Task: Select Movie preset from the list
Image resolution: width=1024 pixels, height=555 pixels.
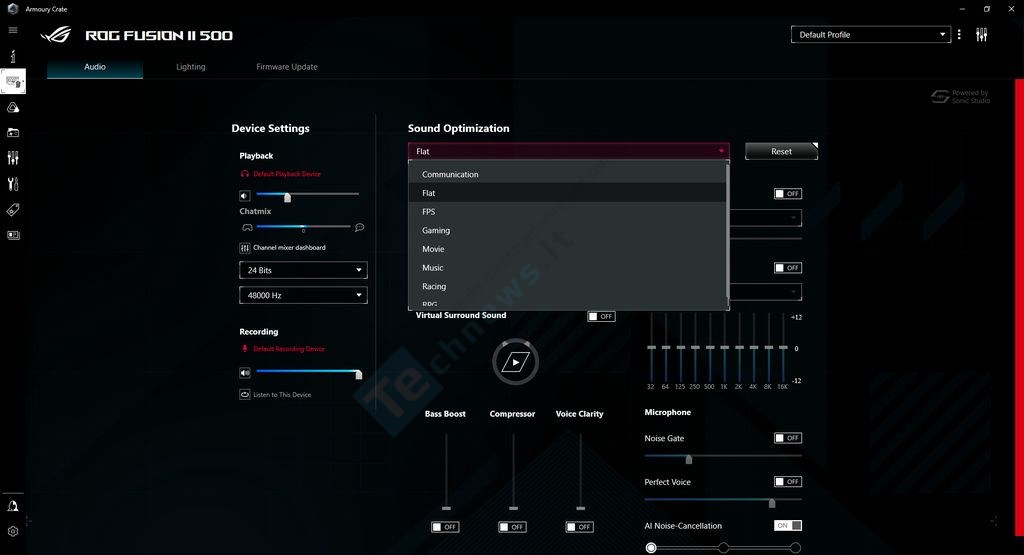Action: coord(567,249)
